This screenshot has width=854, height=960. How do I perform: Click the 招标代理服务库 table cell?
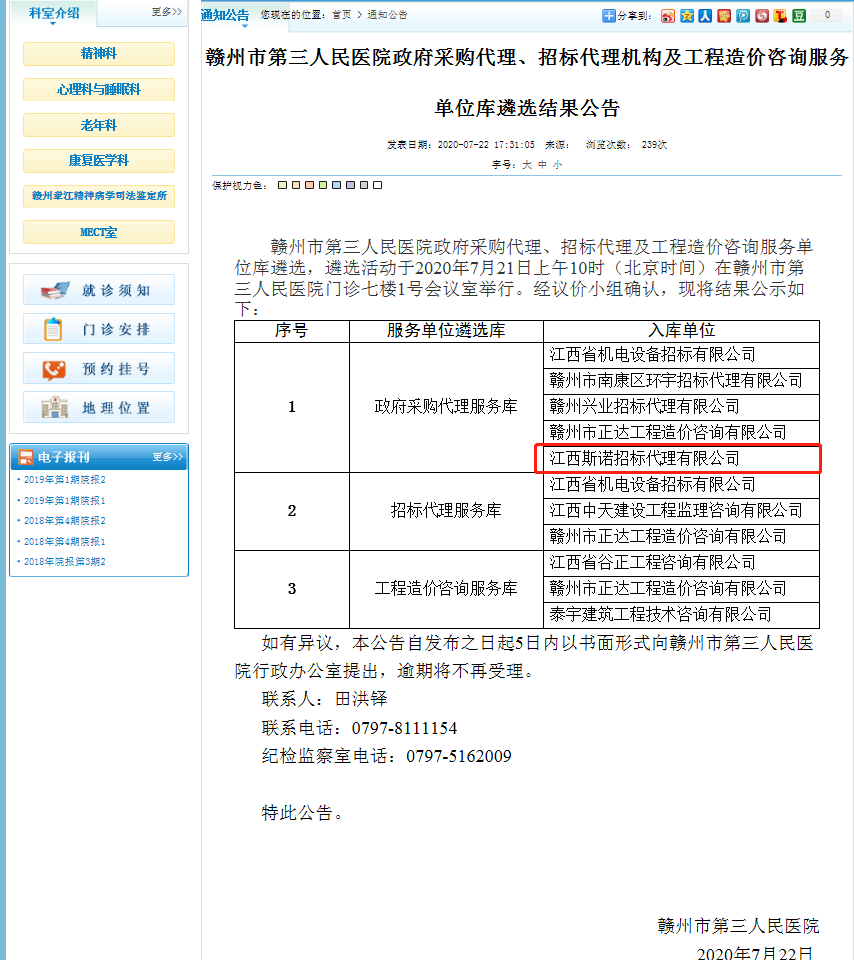pos(446,511)
